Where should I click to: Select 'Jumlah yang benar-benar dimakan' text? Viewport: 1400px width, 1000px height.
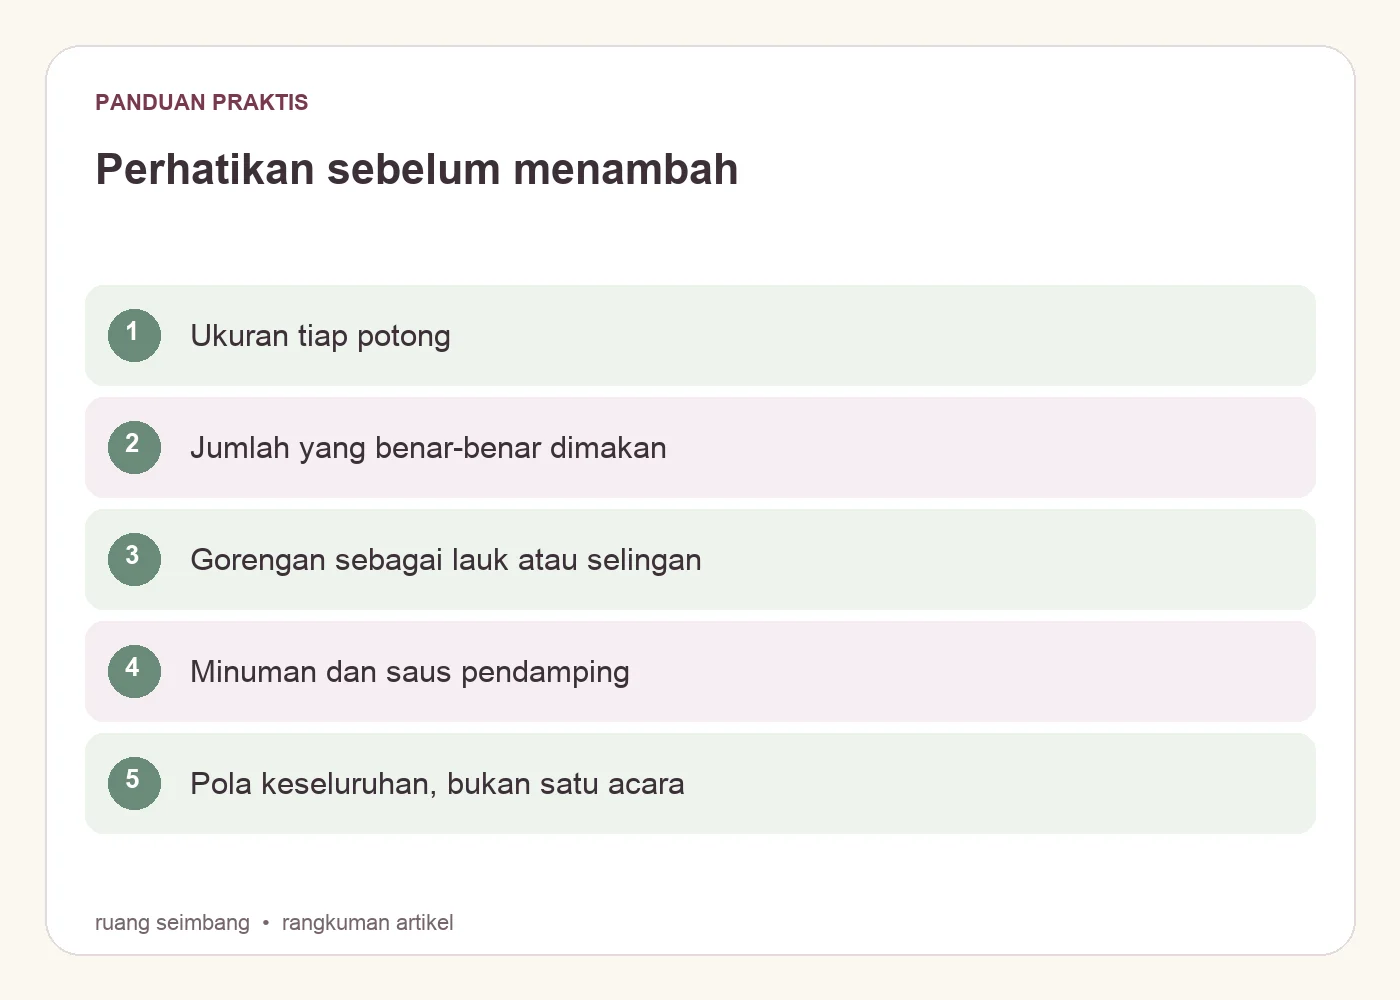coord(428,448)
